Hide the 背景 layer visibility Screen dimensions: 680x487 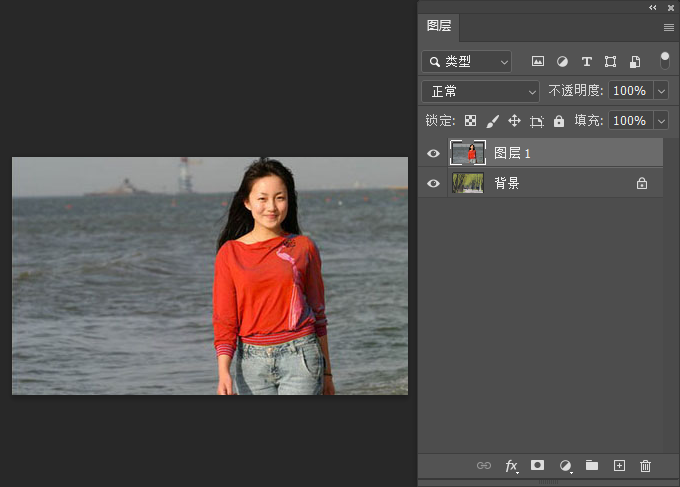[433, 184]
